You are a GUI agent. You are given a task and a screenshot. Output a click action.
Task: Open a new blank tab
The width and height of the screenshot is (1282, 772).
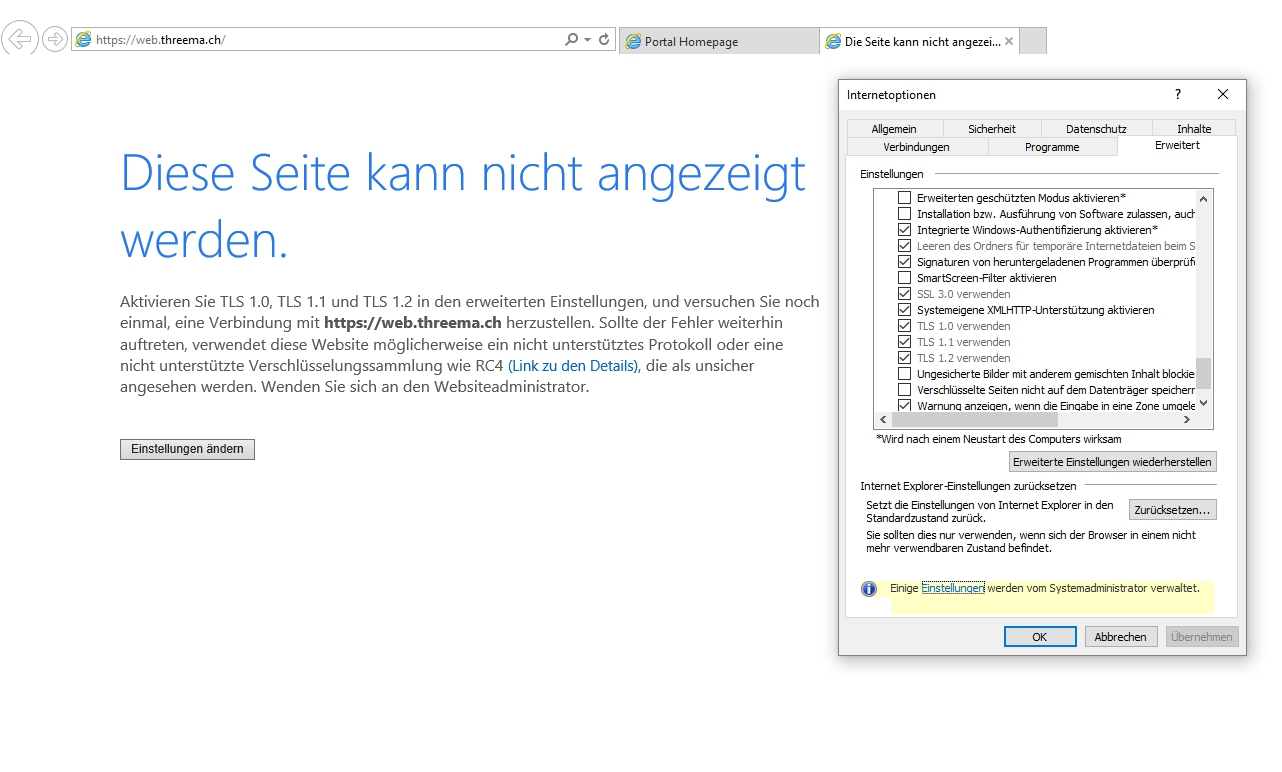pyautogui.click(x=1033, y=41)
